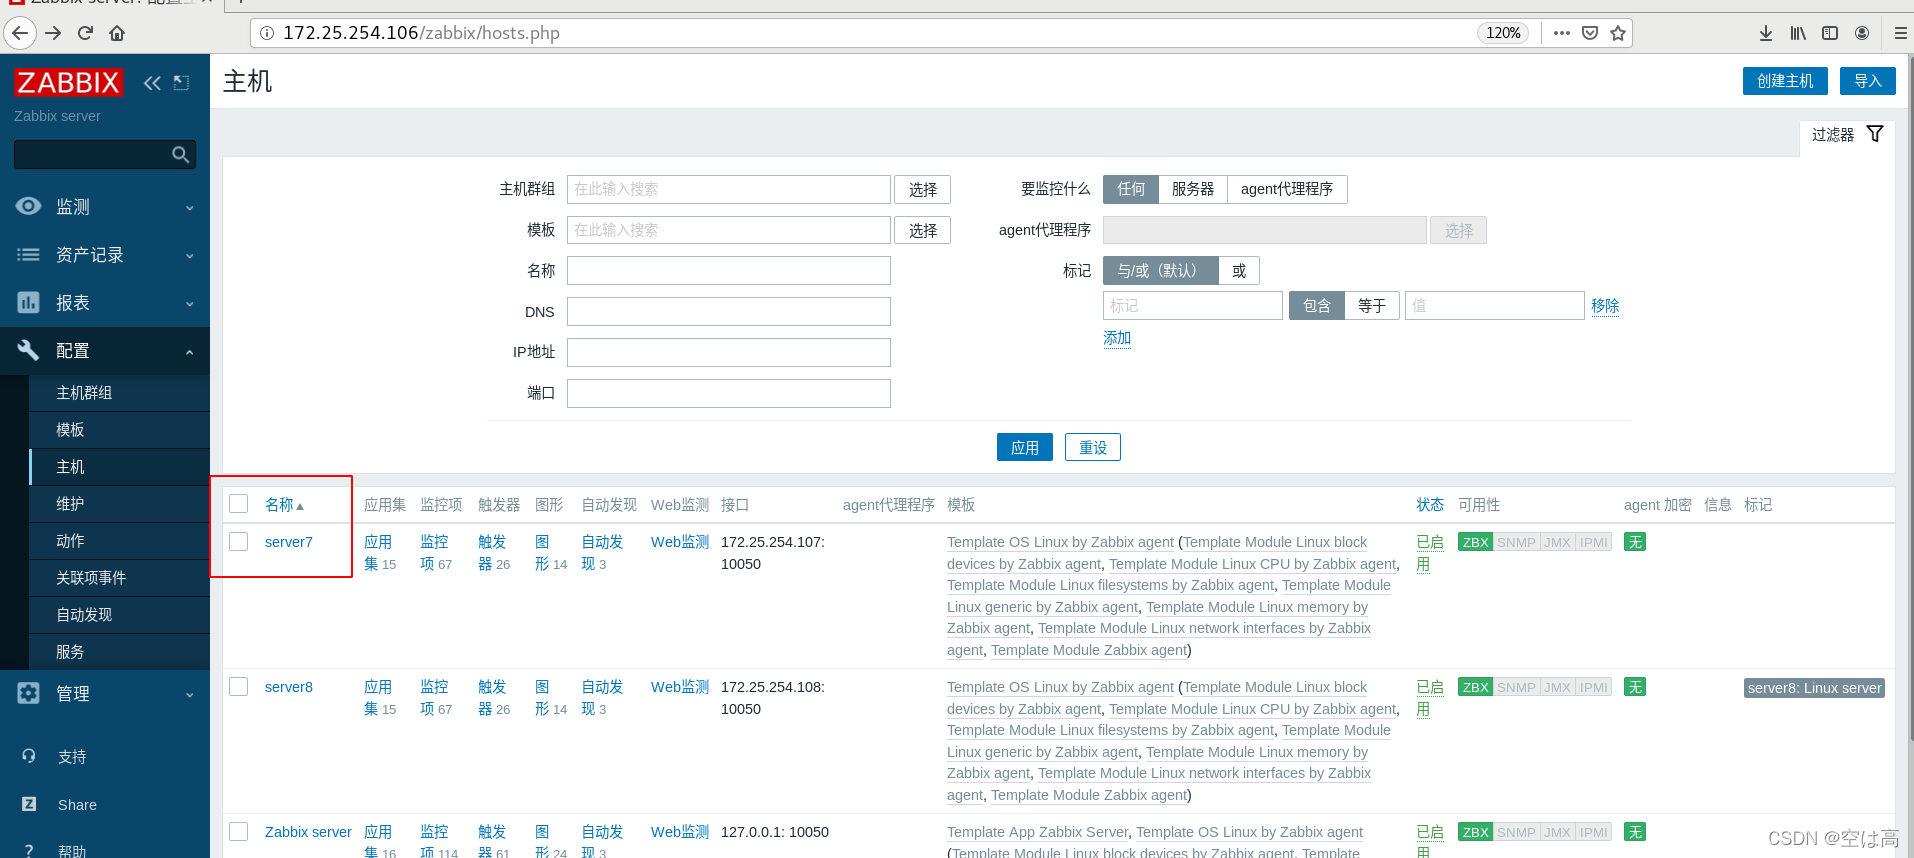Focus the 名称 filter input
This screenshot has width=1914, height=858.
coord(729,271)
